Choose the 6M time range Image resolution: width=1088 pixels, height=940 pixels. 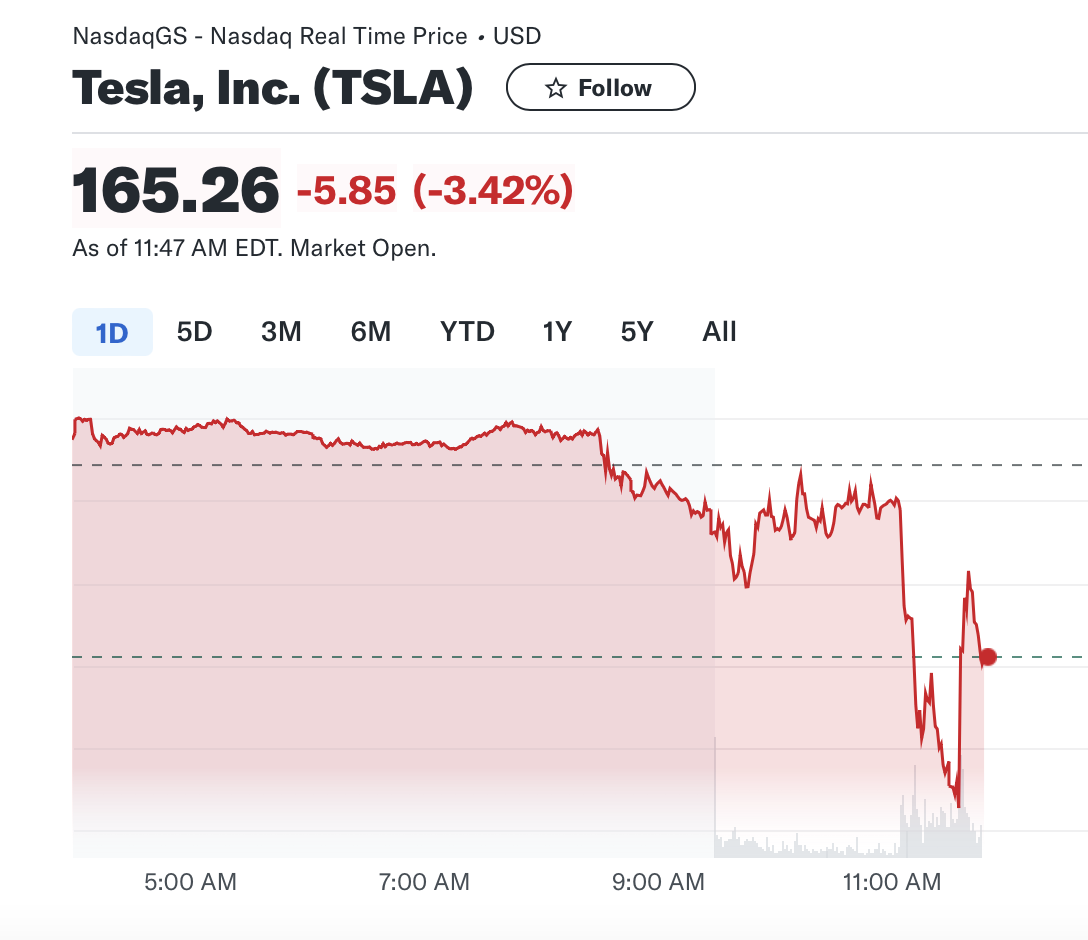coord(370,332)
